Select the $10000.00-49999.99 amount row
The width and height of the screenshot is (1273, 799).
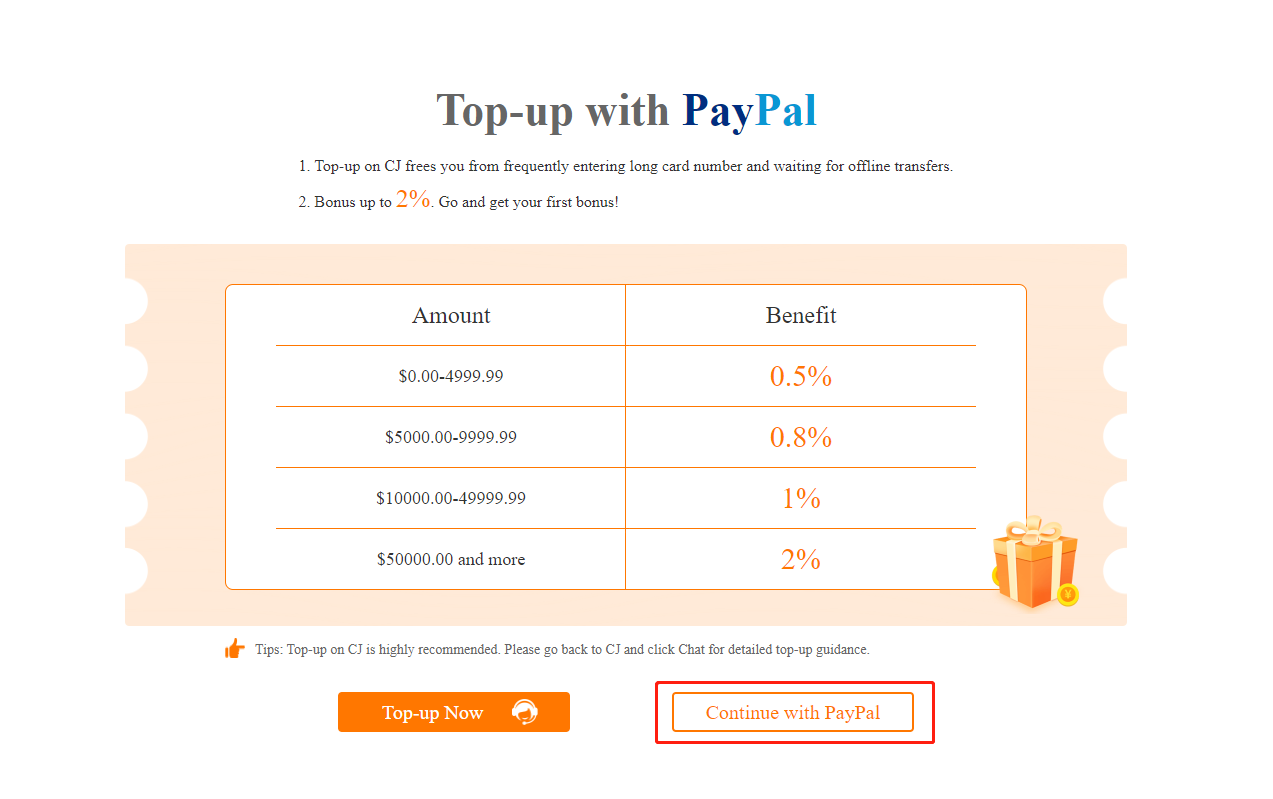pos(451,498)
